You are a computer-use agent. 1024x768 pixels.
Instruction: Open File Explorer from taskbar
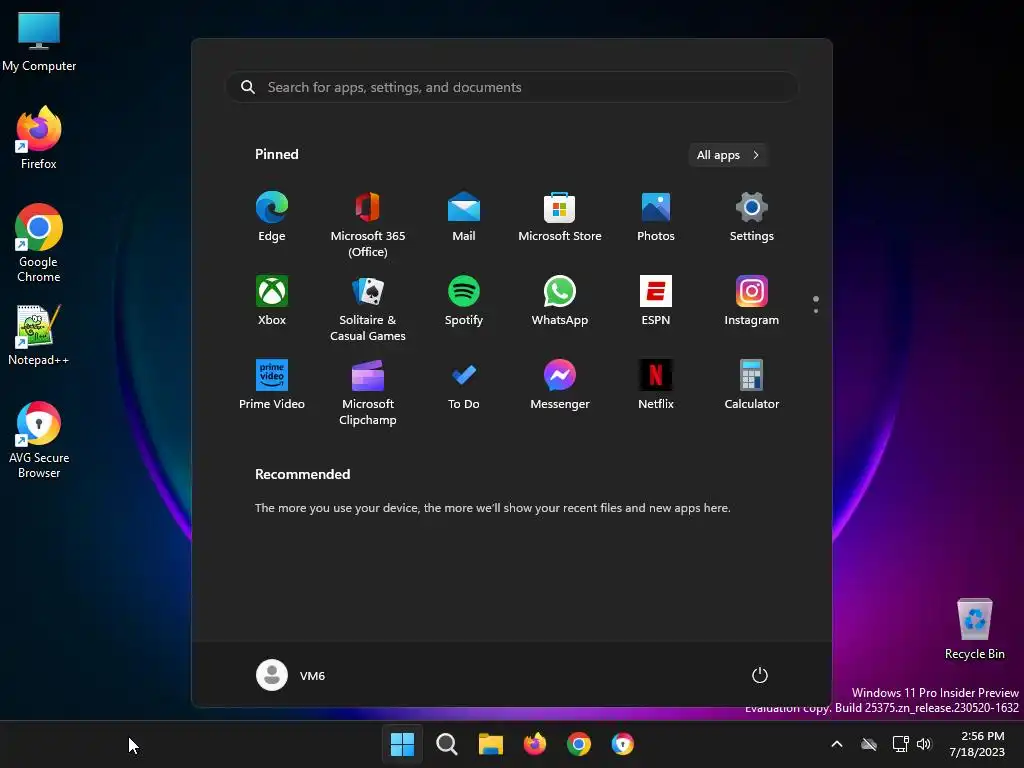490,744
